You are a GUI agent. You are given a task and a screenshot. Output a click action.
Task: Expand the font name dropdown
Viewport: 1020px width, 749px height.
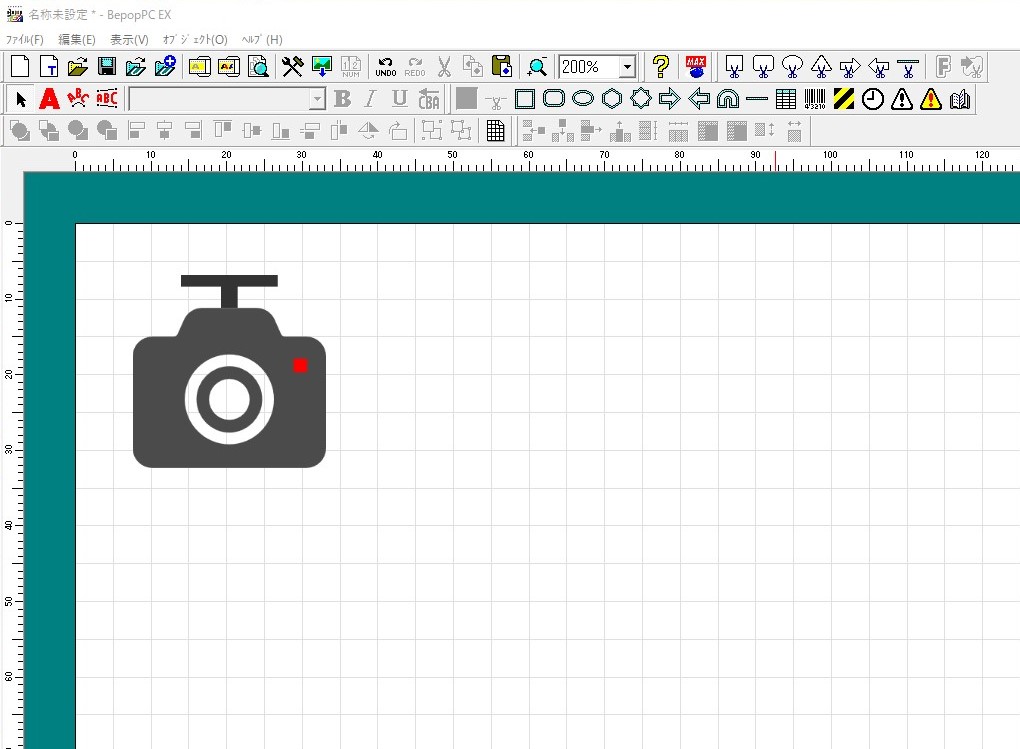point(317,99)
